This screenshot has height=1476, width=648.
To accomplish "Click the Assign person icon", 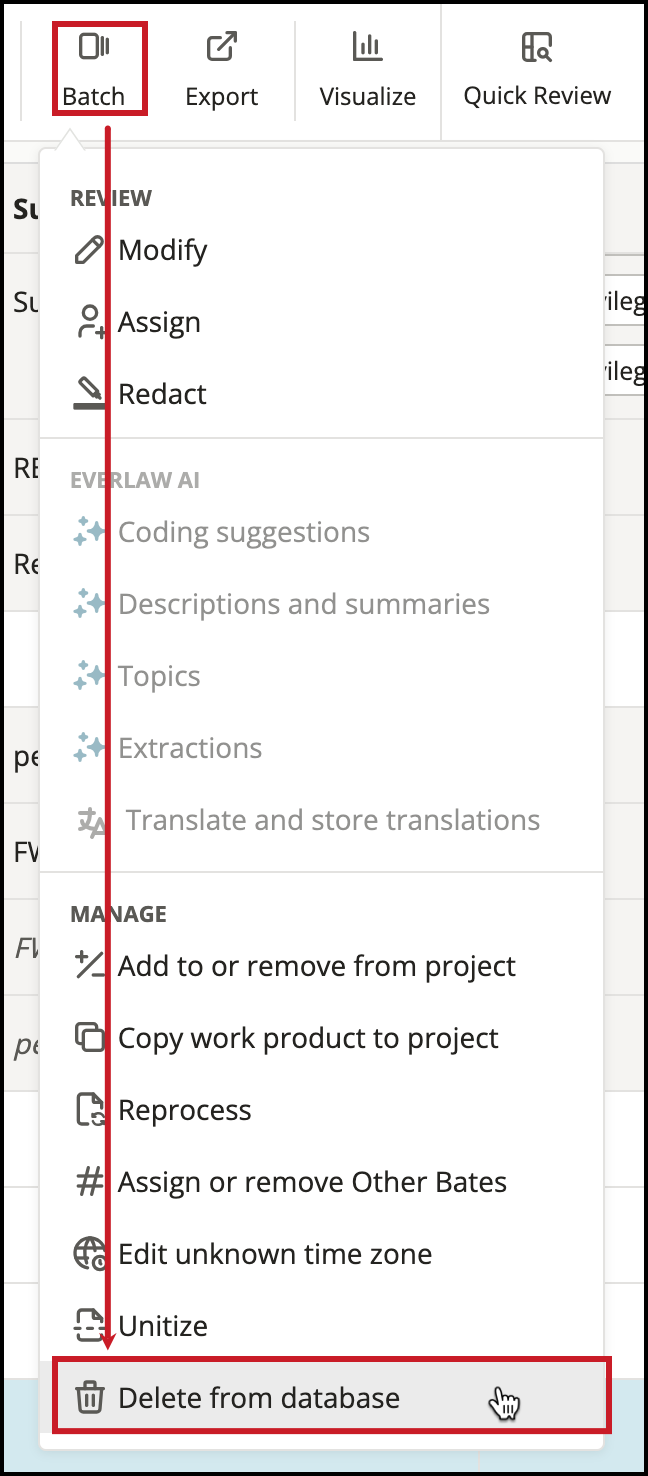I will pyautogui.click(x=89, y=321).
